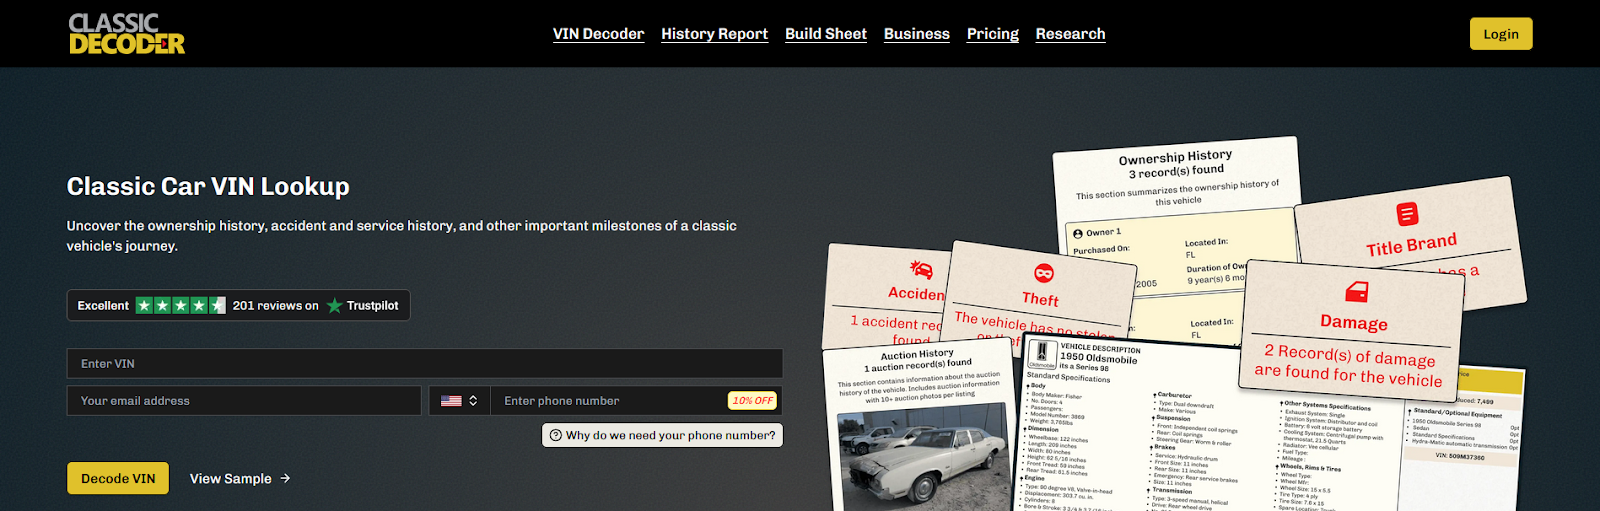Click the US flag icon

[451, 401]
